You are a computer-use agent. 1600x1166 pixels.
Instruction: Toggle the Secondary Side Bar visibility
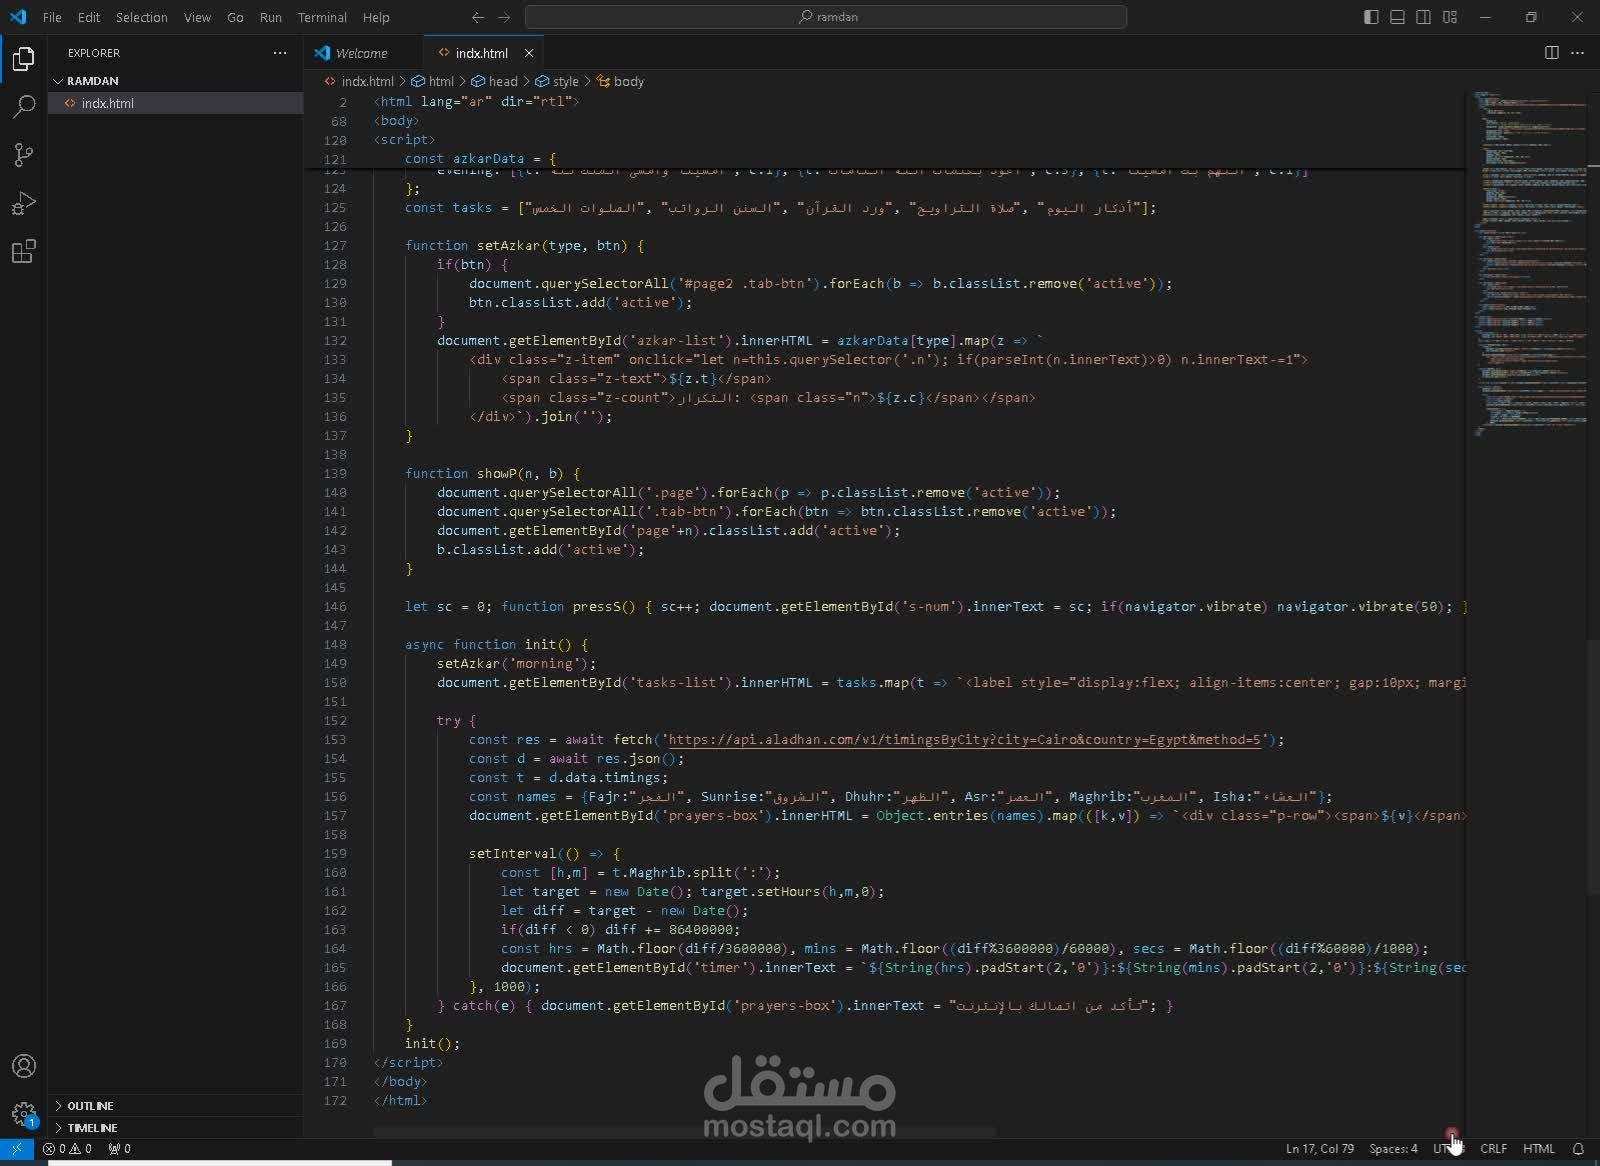(x=1422, y=17)
